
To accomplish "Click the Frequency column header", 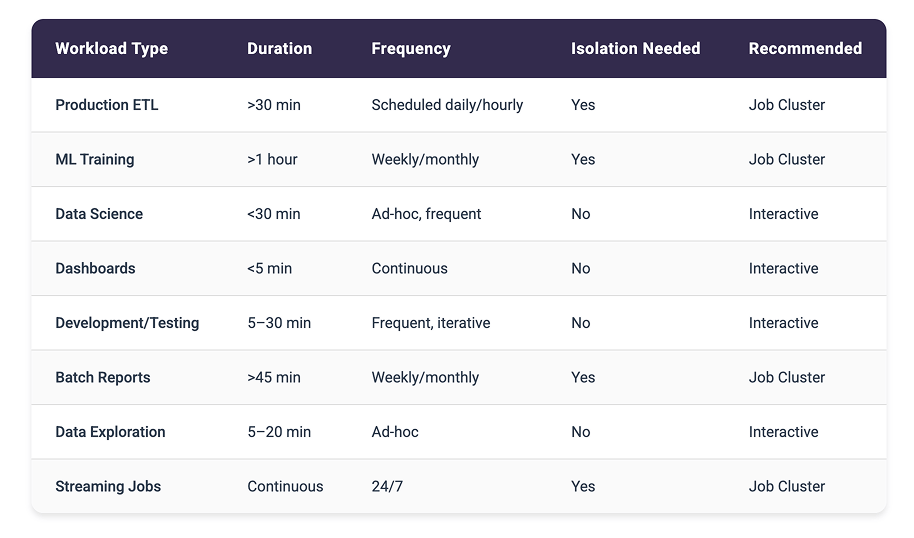I will (x=410, y=48).
